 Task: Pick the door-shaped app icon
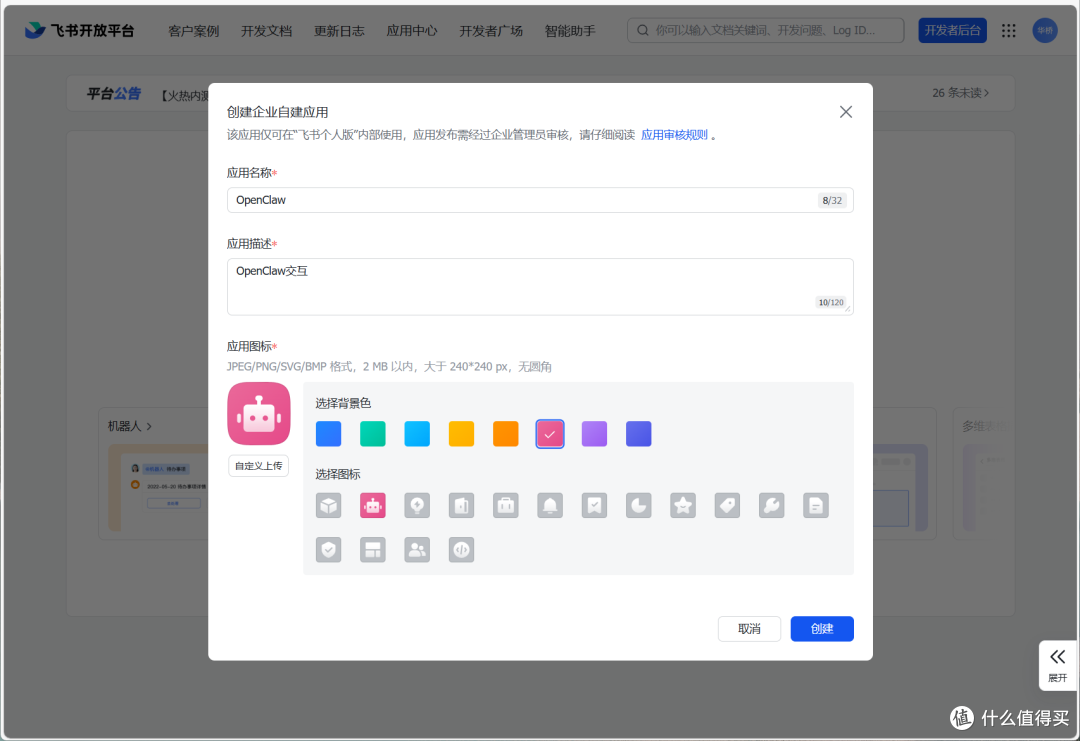click(x=461, y=505)
